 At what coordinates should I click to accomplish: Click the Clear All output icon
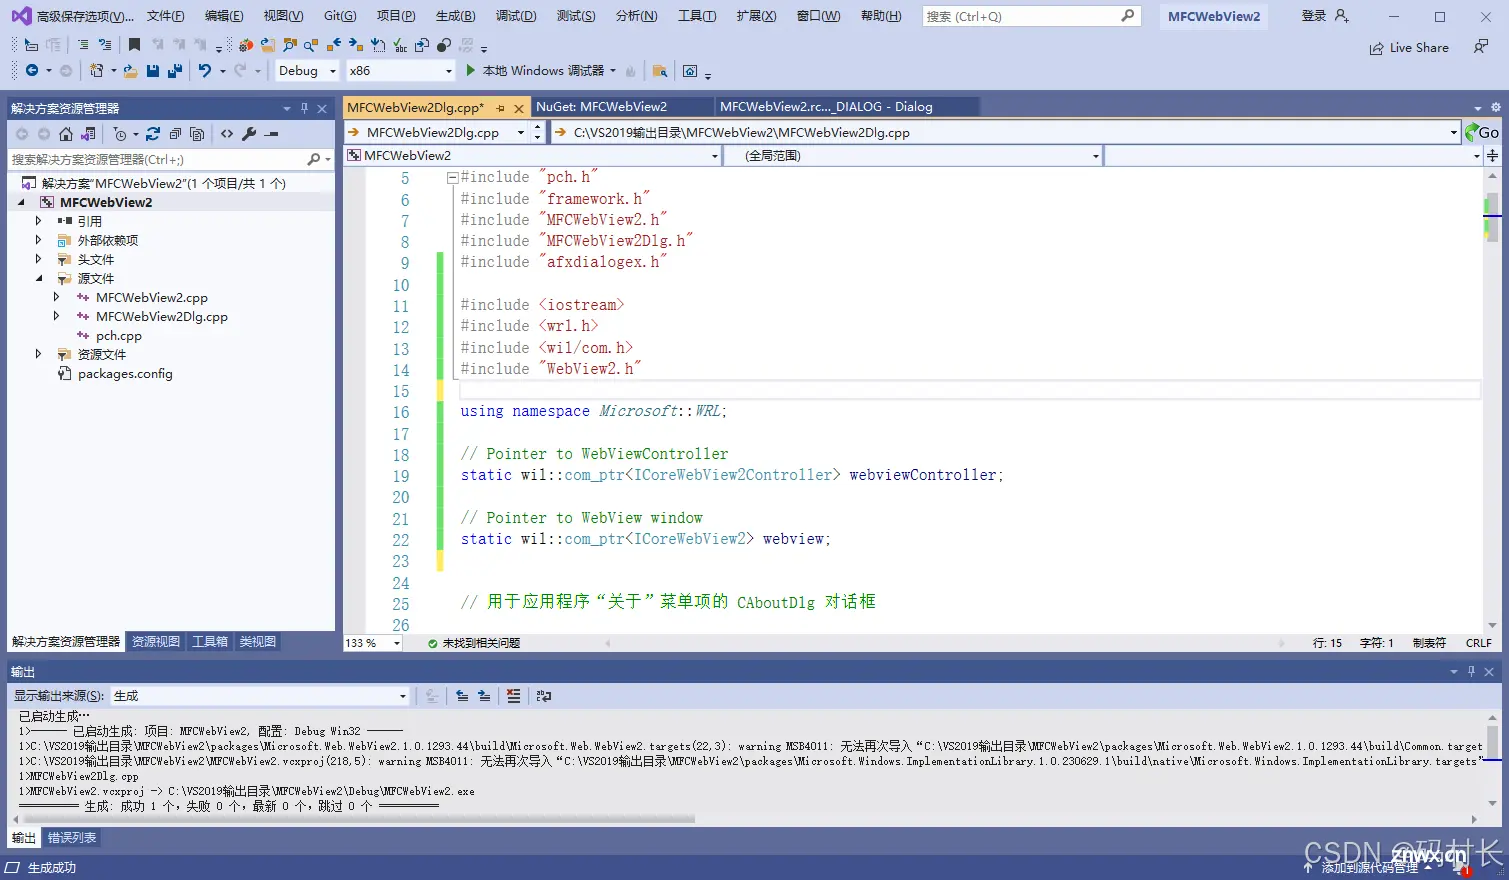click(x=514, y=696)
